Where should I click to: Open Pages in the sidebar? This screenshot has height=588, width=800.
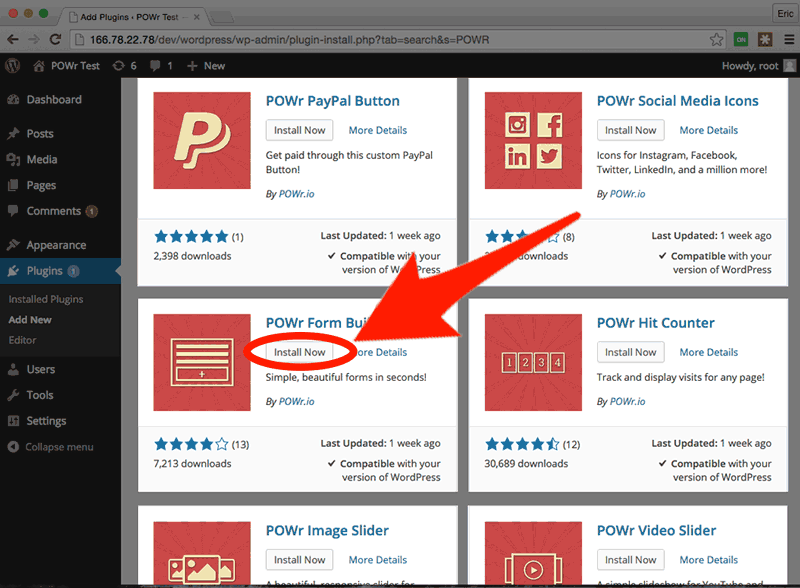click(x=41, y=185)
